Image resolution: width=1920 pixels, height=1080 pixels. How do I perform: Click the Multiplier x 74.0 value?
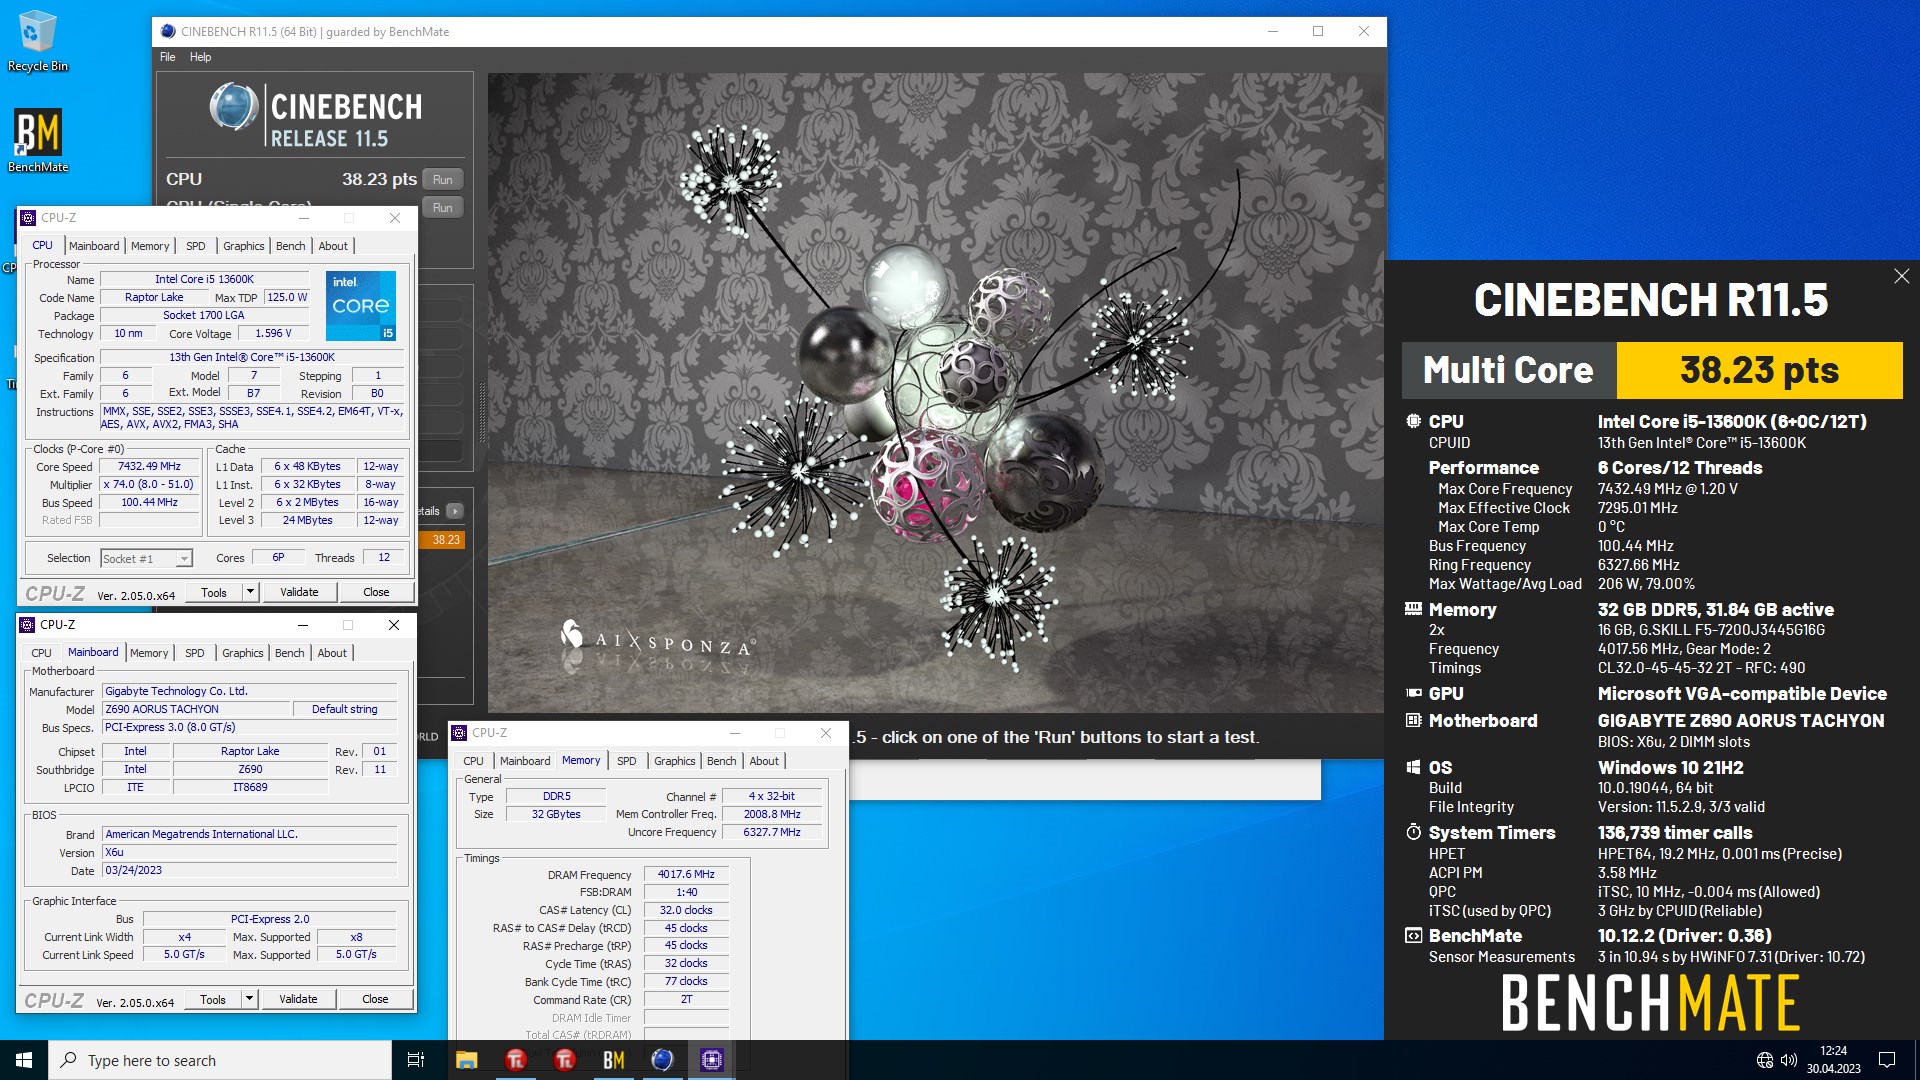150,484
